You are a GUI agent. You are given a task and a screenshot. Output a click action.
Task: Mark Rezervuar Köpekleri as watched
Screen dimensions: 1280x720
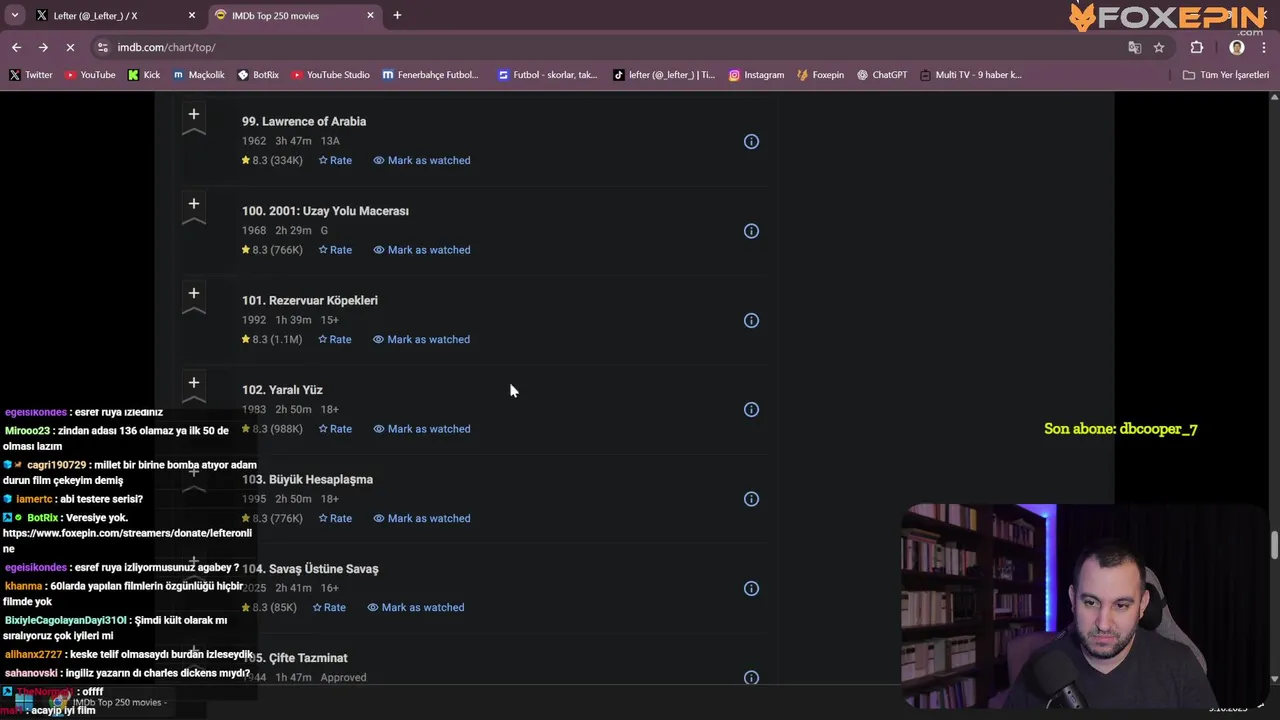[x=422, y=339]
